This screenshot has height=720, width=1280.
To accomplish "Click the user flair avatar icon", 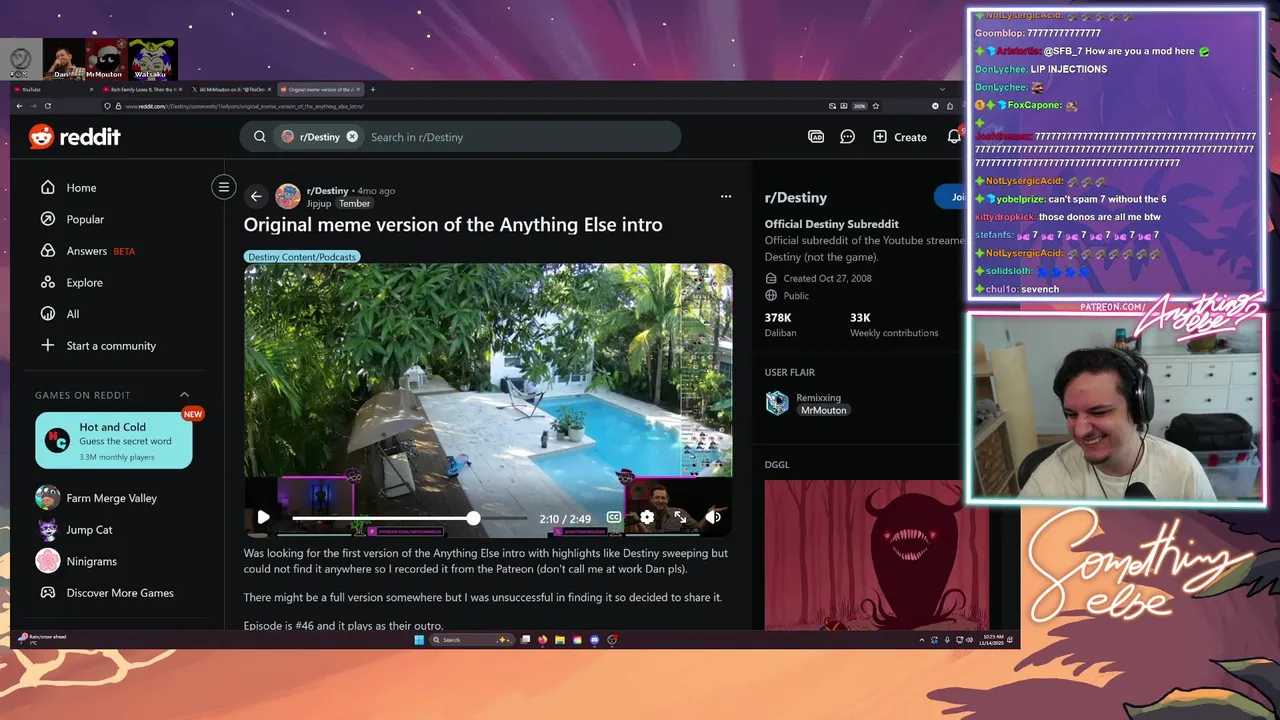I will [x=777, y=403].
